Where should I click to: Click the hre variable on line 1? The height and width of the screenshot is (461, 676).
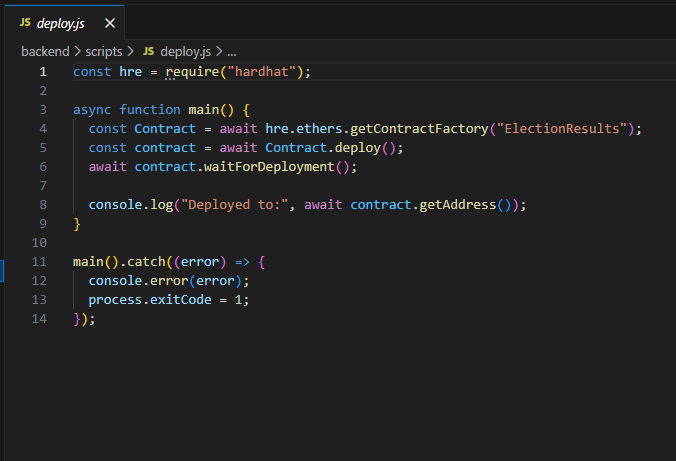pyautogui.click(x=131, y=72)
